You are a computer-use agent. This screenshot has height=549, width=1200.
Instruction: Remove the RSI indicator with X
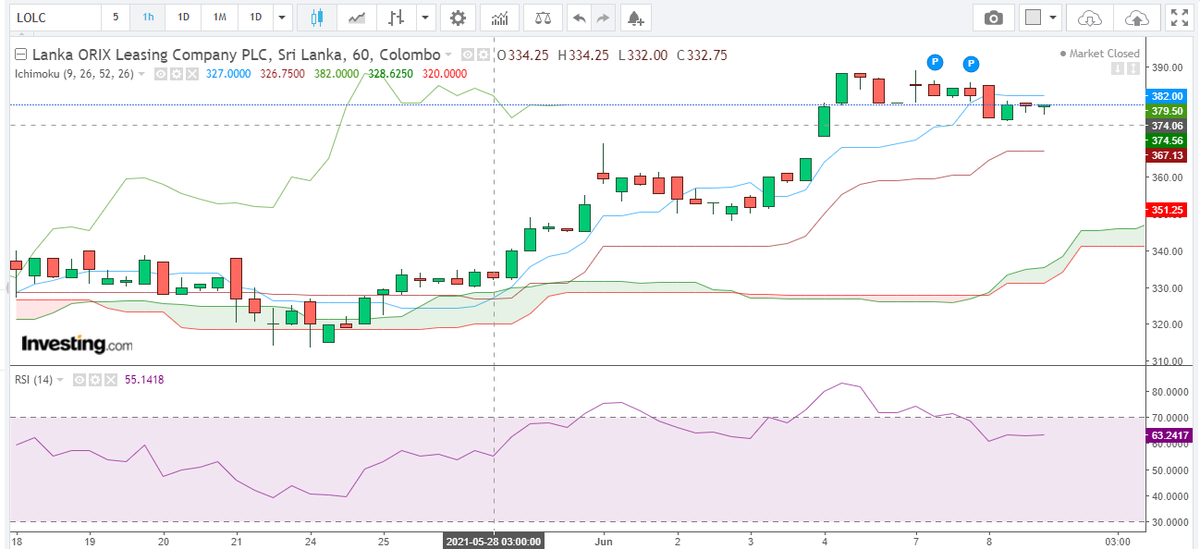111,380
